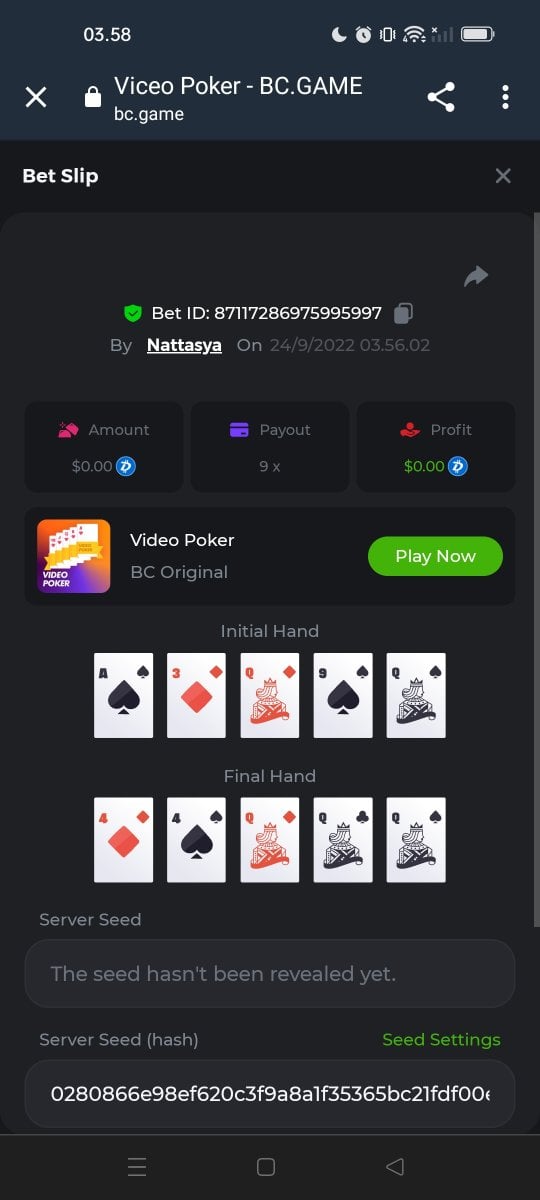Tap the 4 of diamonds final card

pos(124,839)
